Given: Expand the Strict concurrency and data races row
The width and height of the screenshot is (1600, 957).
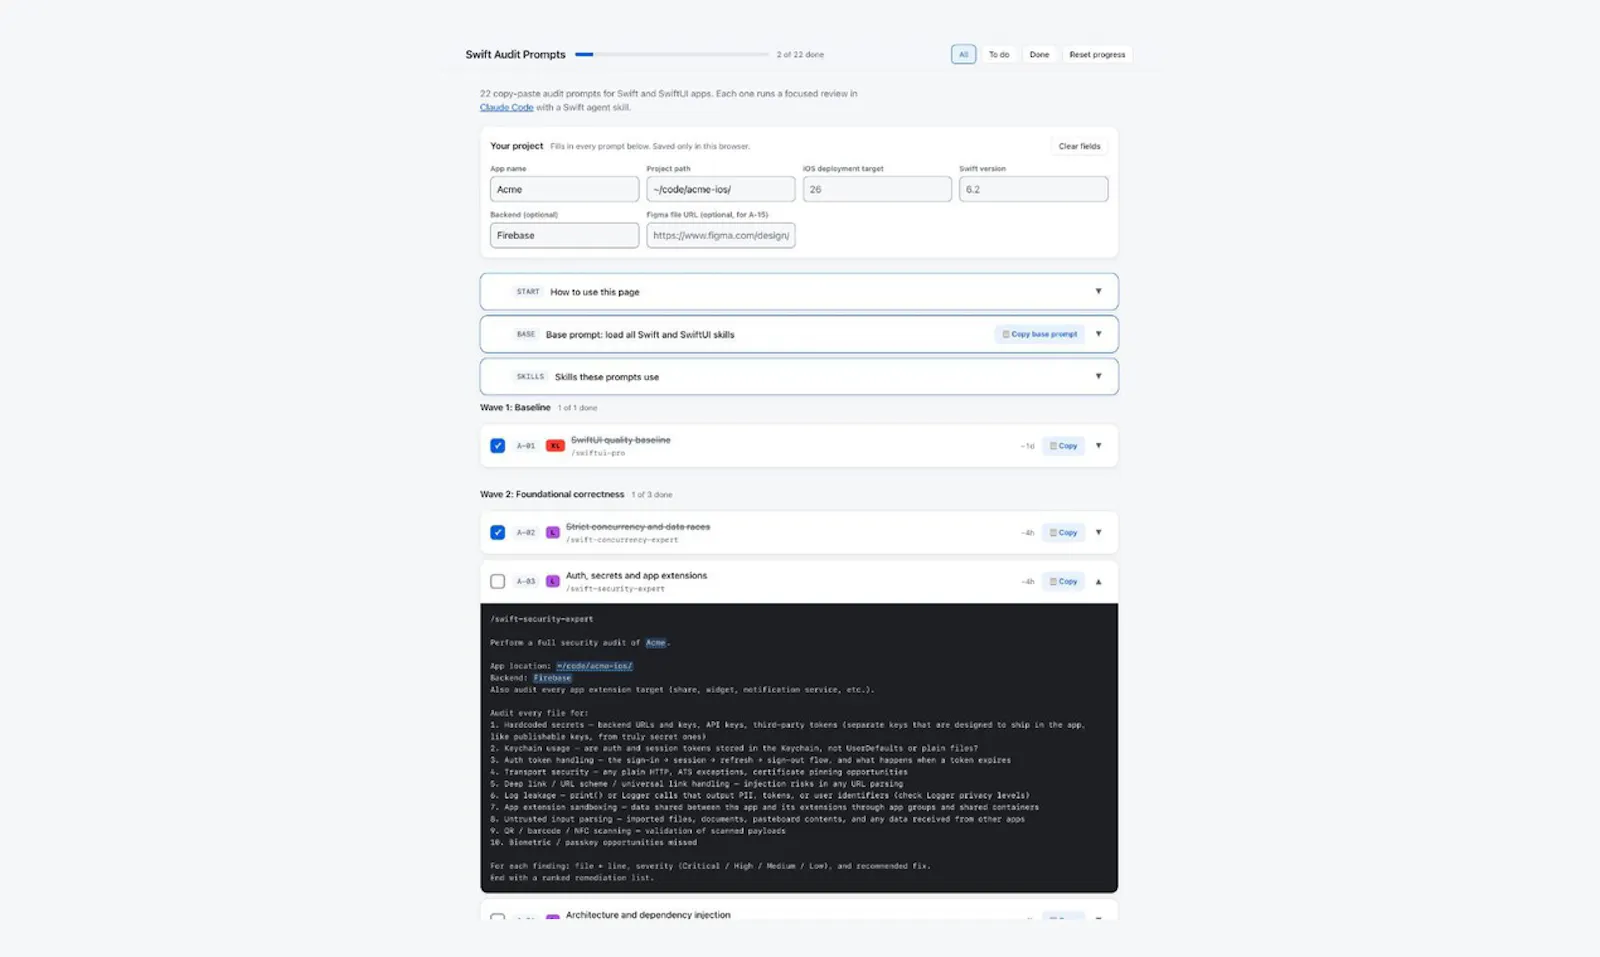Looking at the screenshot, I should (x=1098, y=533).
